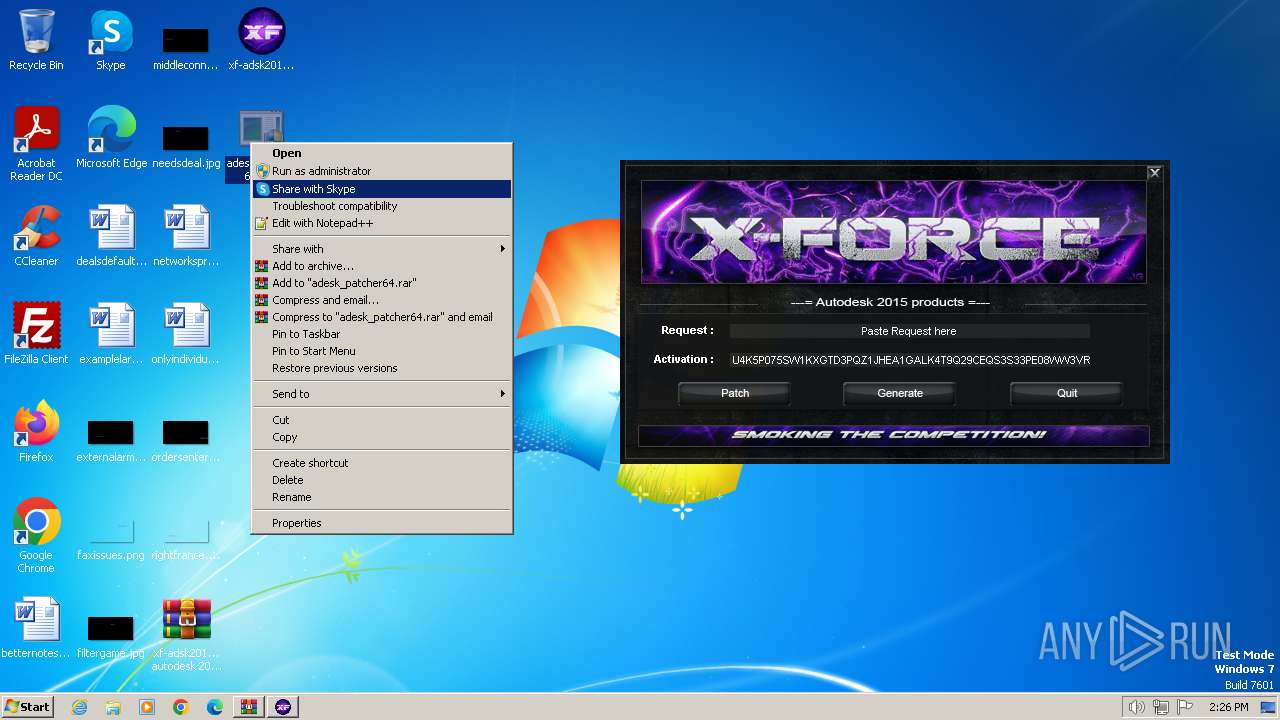Select the examplelar Word document icon
The width and height of the screenshot is (1280, 720).
click(111, 334)
